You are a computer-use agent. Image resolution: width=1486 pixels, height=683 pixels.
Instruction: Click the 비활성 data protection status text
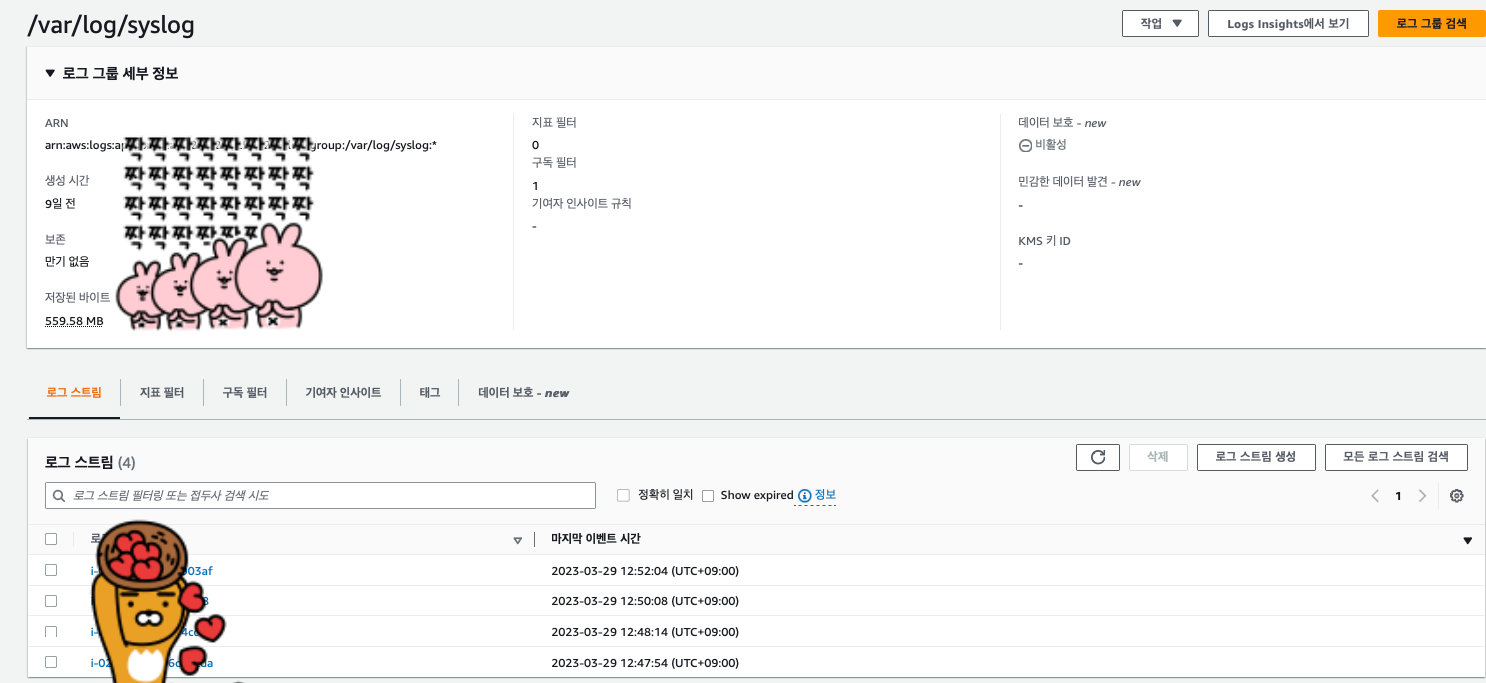(1051, 145)
